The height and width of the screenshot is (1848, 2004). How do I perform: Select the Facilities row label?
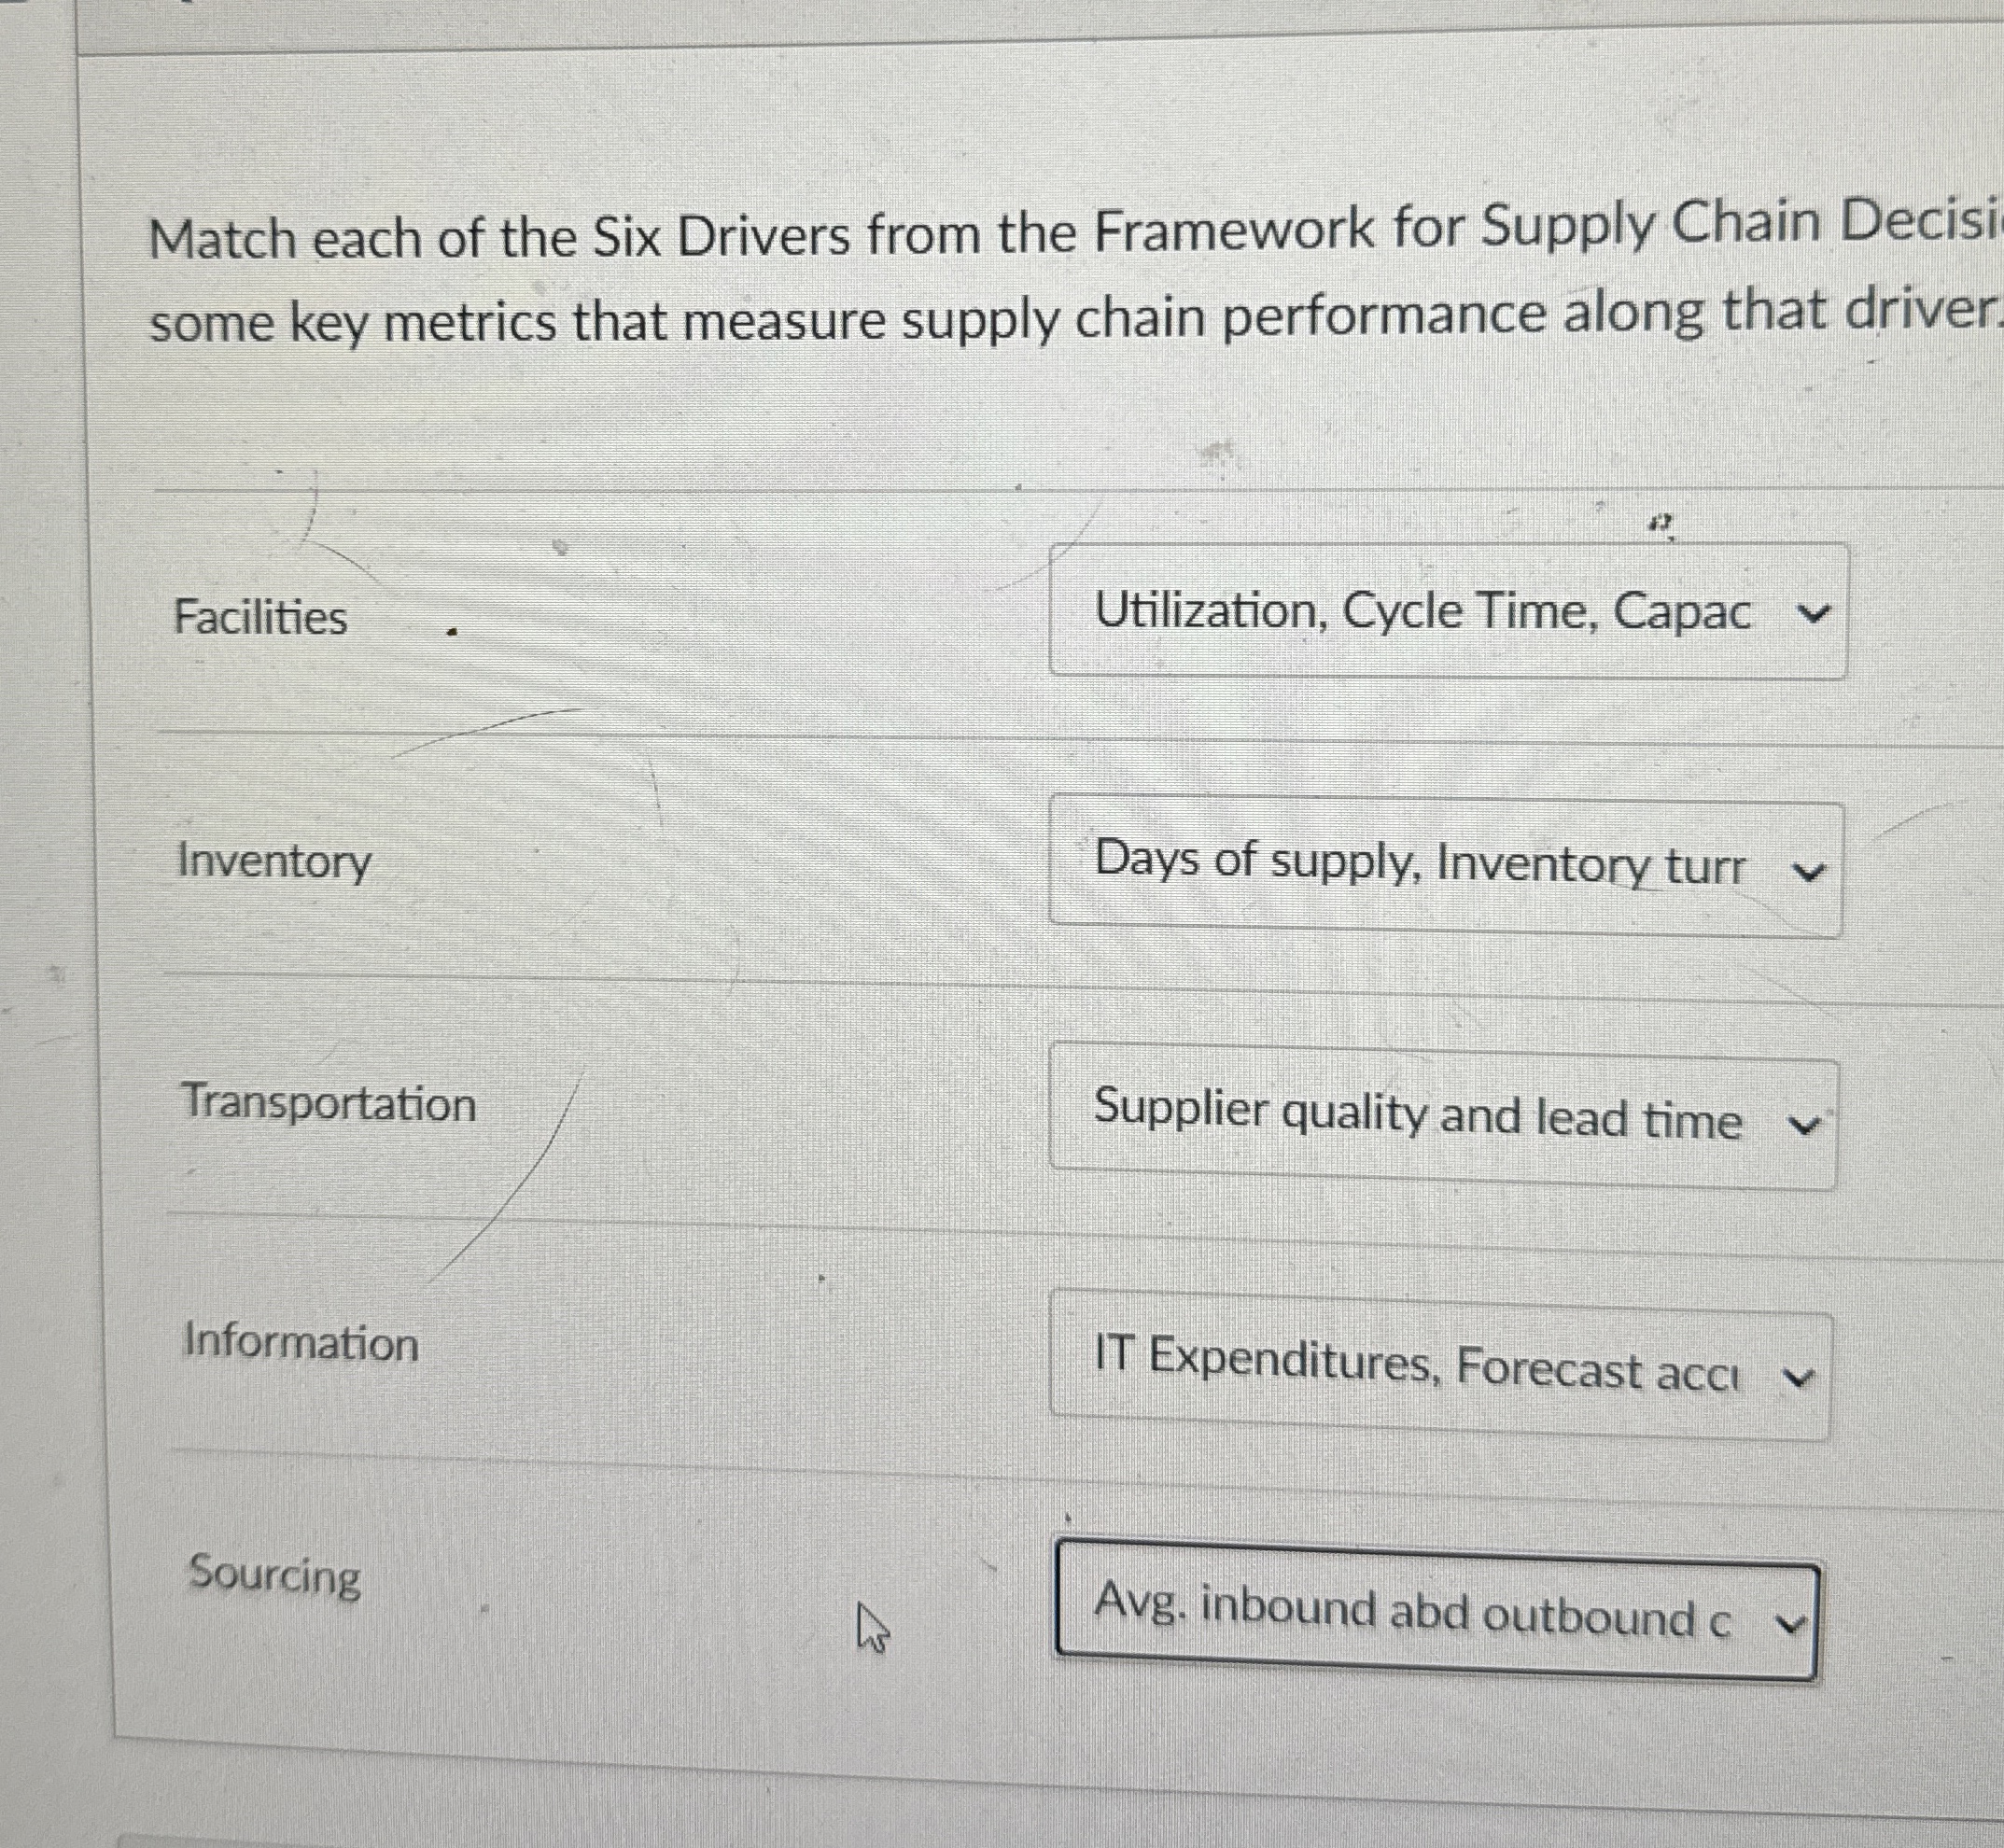[x=262, y=616]
